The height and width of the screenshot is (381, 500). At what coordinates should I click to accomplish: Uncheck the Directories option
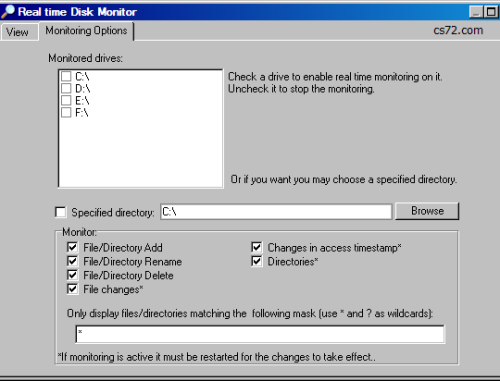257,261
